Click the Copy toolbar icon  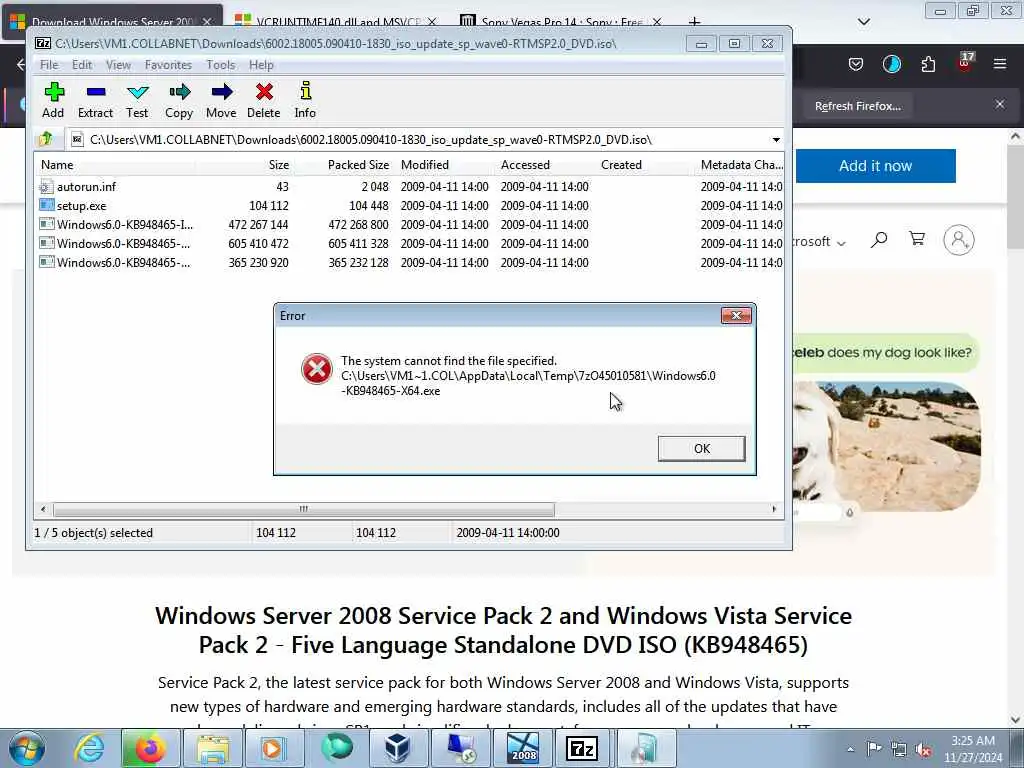pyautogui.click(x=179, y=92)
